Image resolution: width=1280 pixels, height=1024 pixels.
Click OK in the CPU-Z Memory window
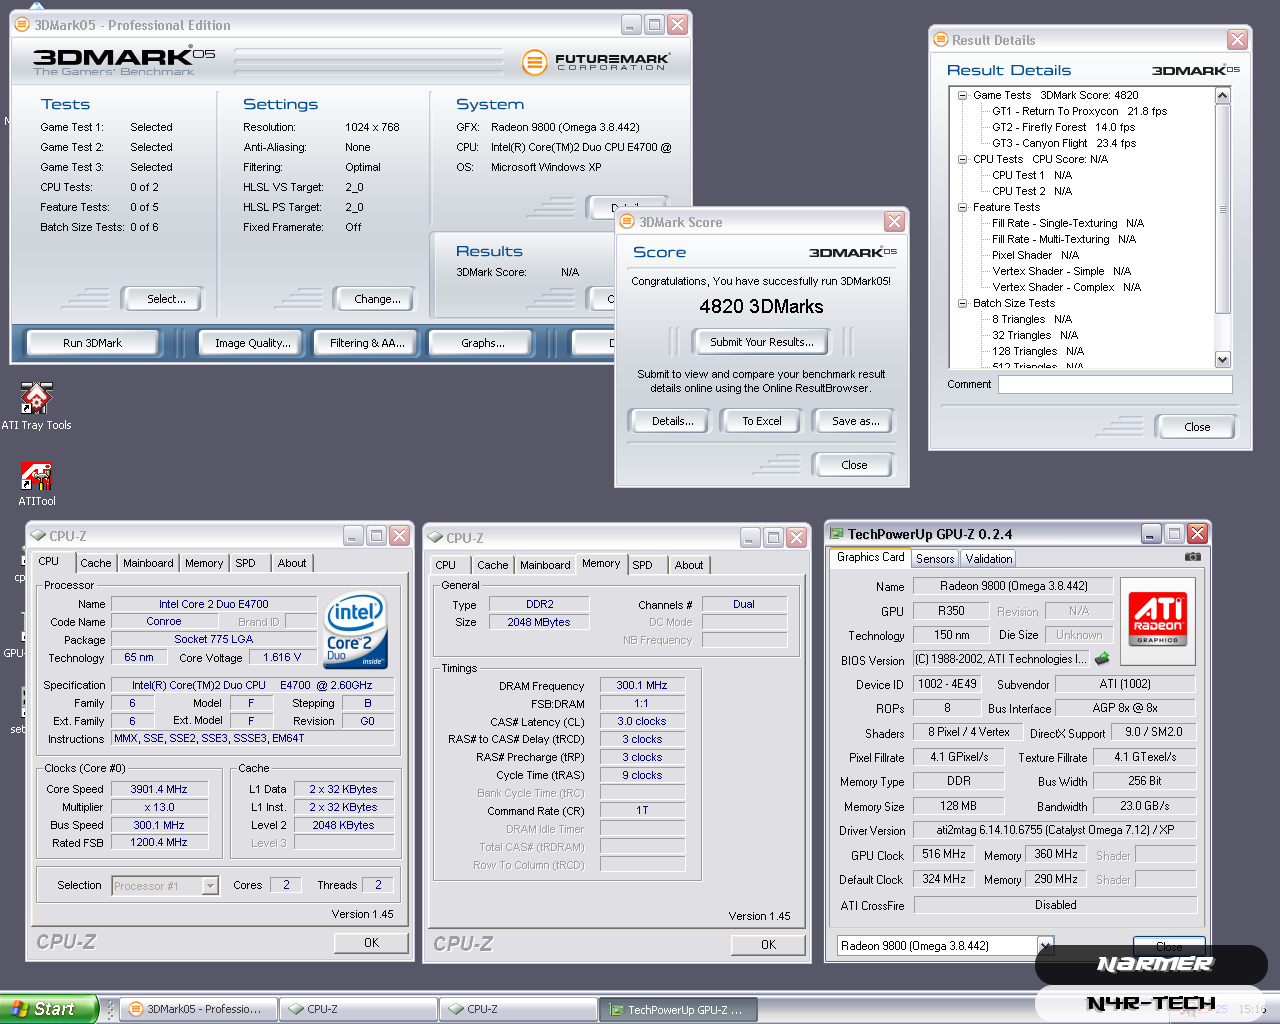click(768, 945)
